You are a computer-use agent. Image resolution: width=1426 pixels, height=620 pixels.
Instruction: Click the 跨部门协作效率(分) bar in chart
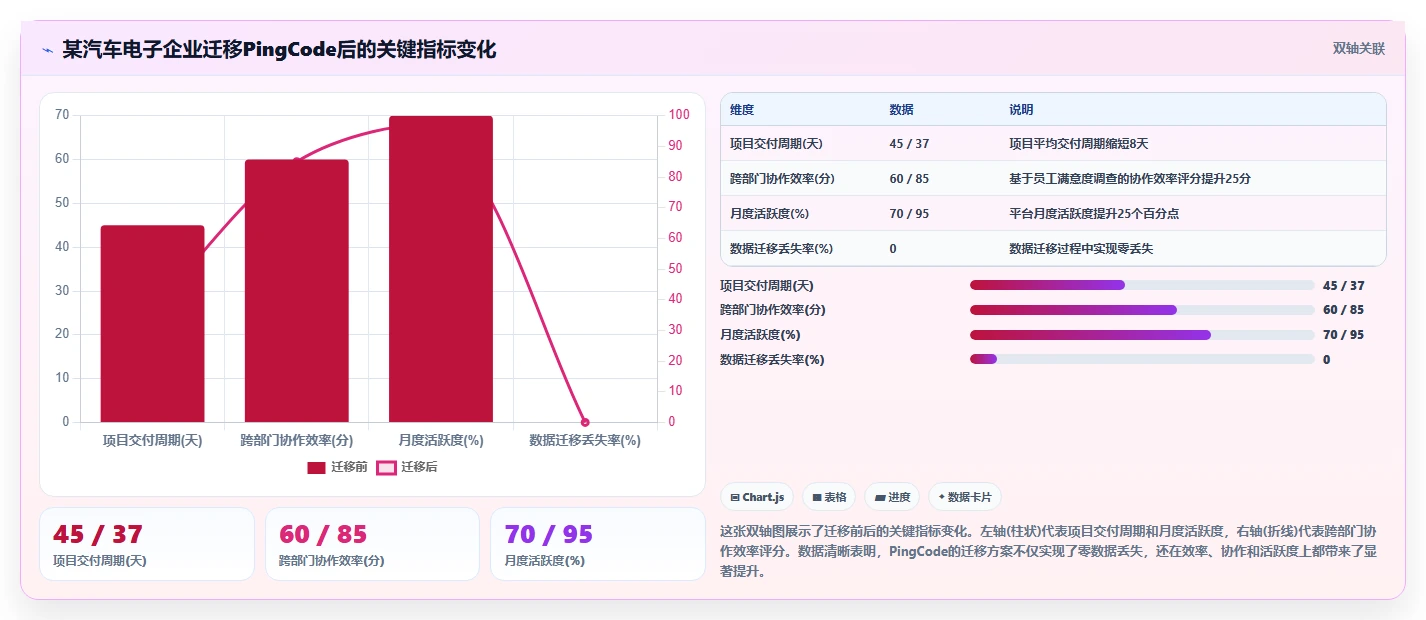click(x=296, y=291)
